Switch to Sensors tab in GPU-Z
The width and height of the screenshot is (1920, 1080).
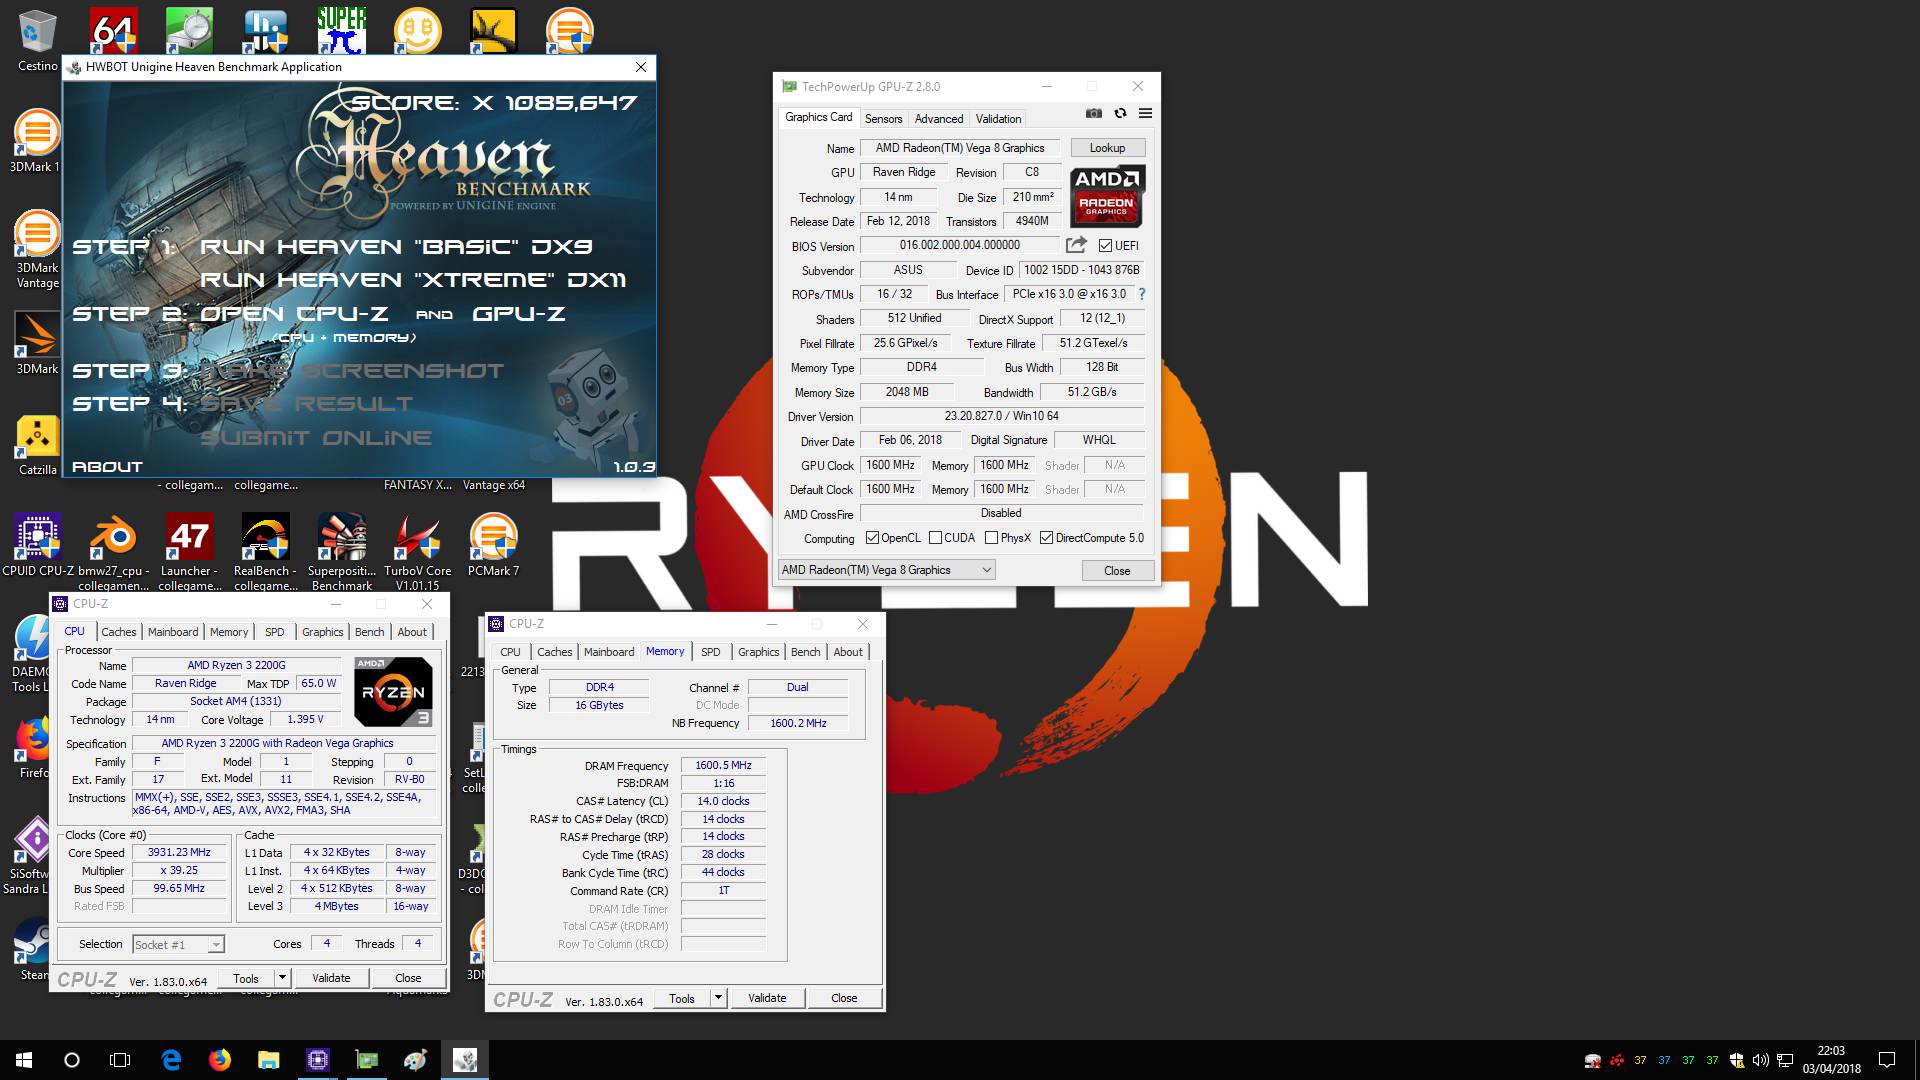pos(883,119)
